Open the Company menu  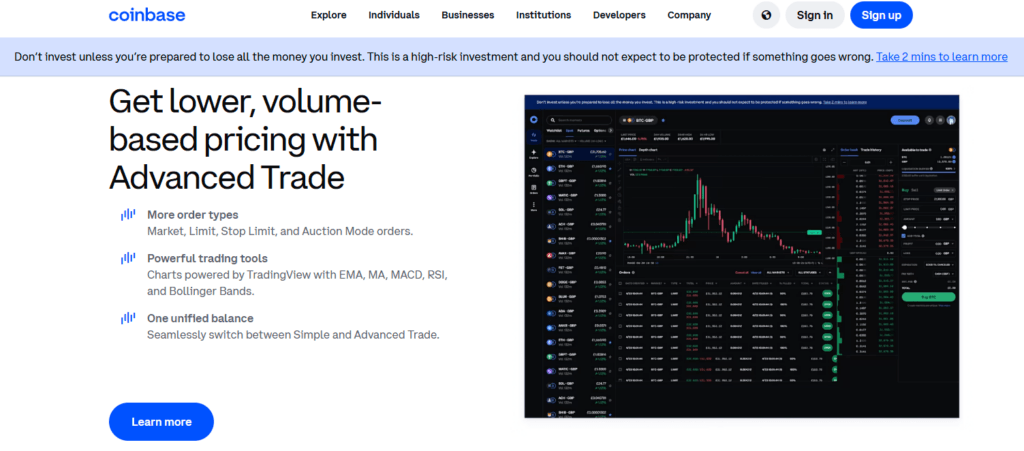[689, 15]
